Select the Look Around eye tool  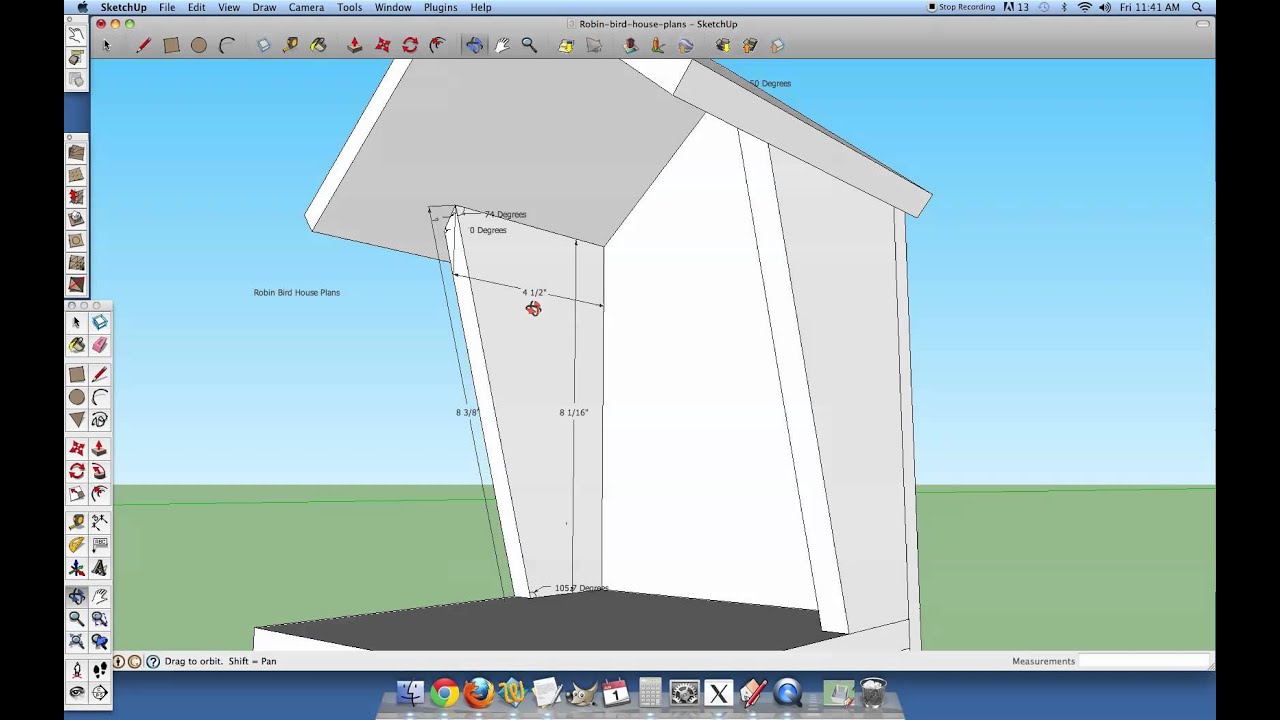(76, 693)
